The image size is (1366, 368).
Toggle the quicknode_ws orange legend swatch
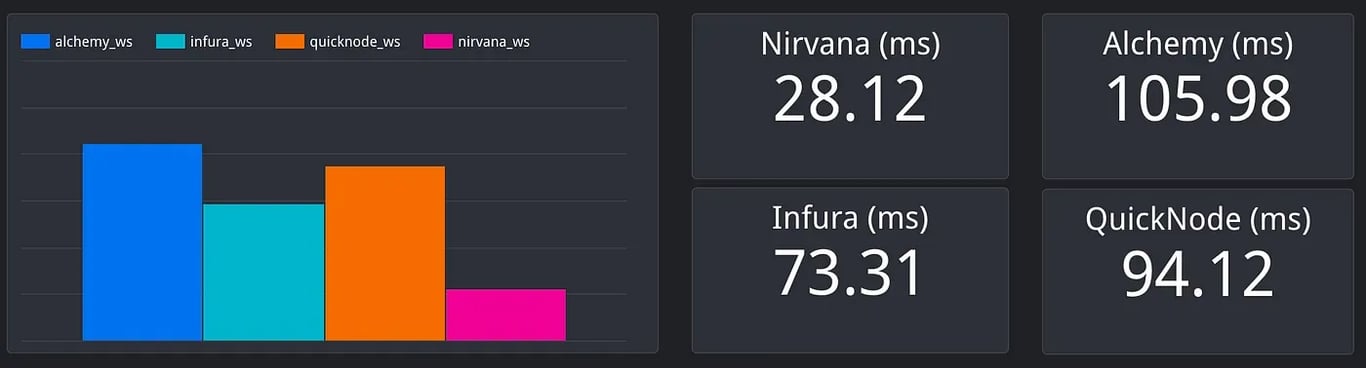tap(290, 42)
